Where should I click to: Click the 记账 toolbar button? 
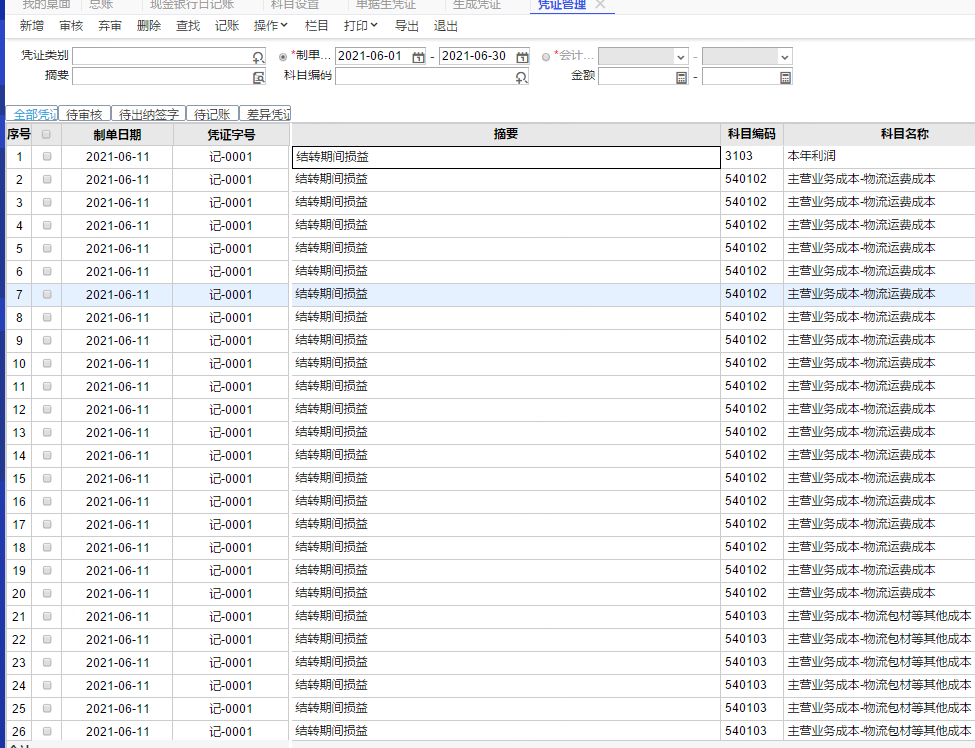[227, 25]
